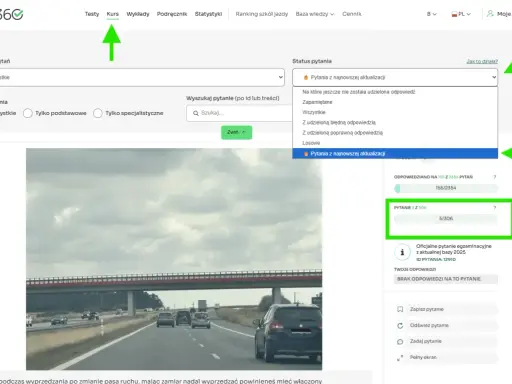Click the Szukaj search field

tap(239, 113)
